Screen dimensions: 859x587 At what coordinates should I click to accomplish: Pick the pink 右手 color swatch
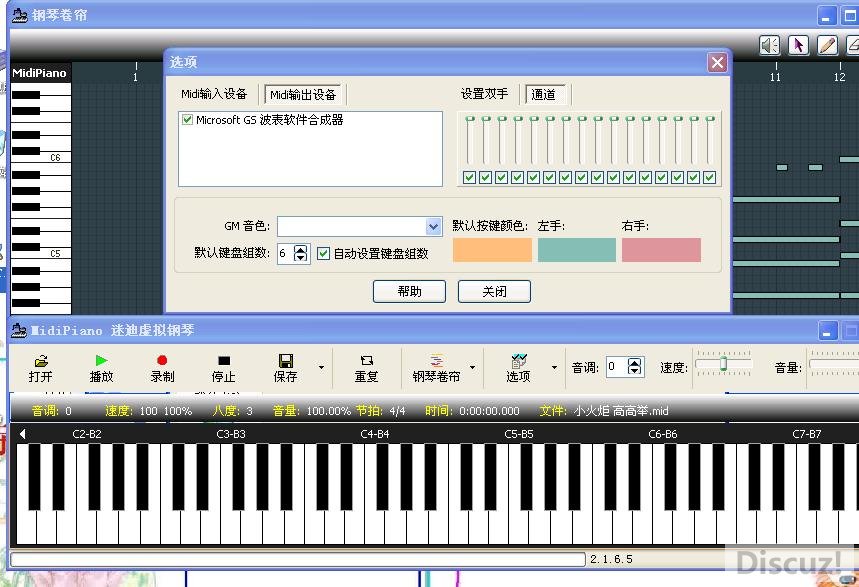pos(661,250)
